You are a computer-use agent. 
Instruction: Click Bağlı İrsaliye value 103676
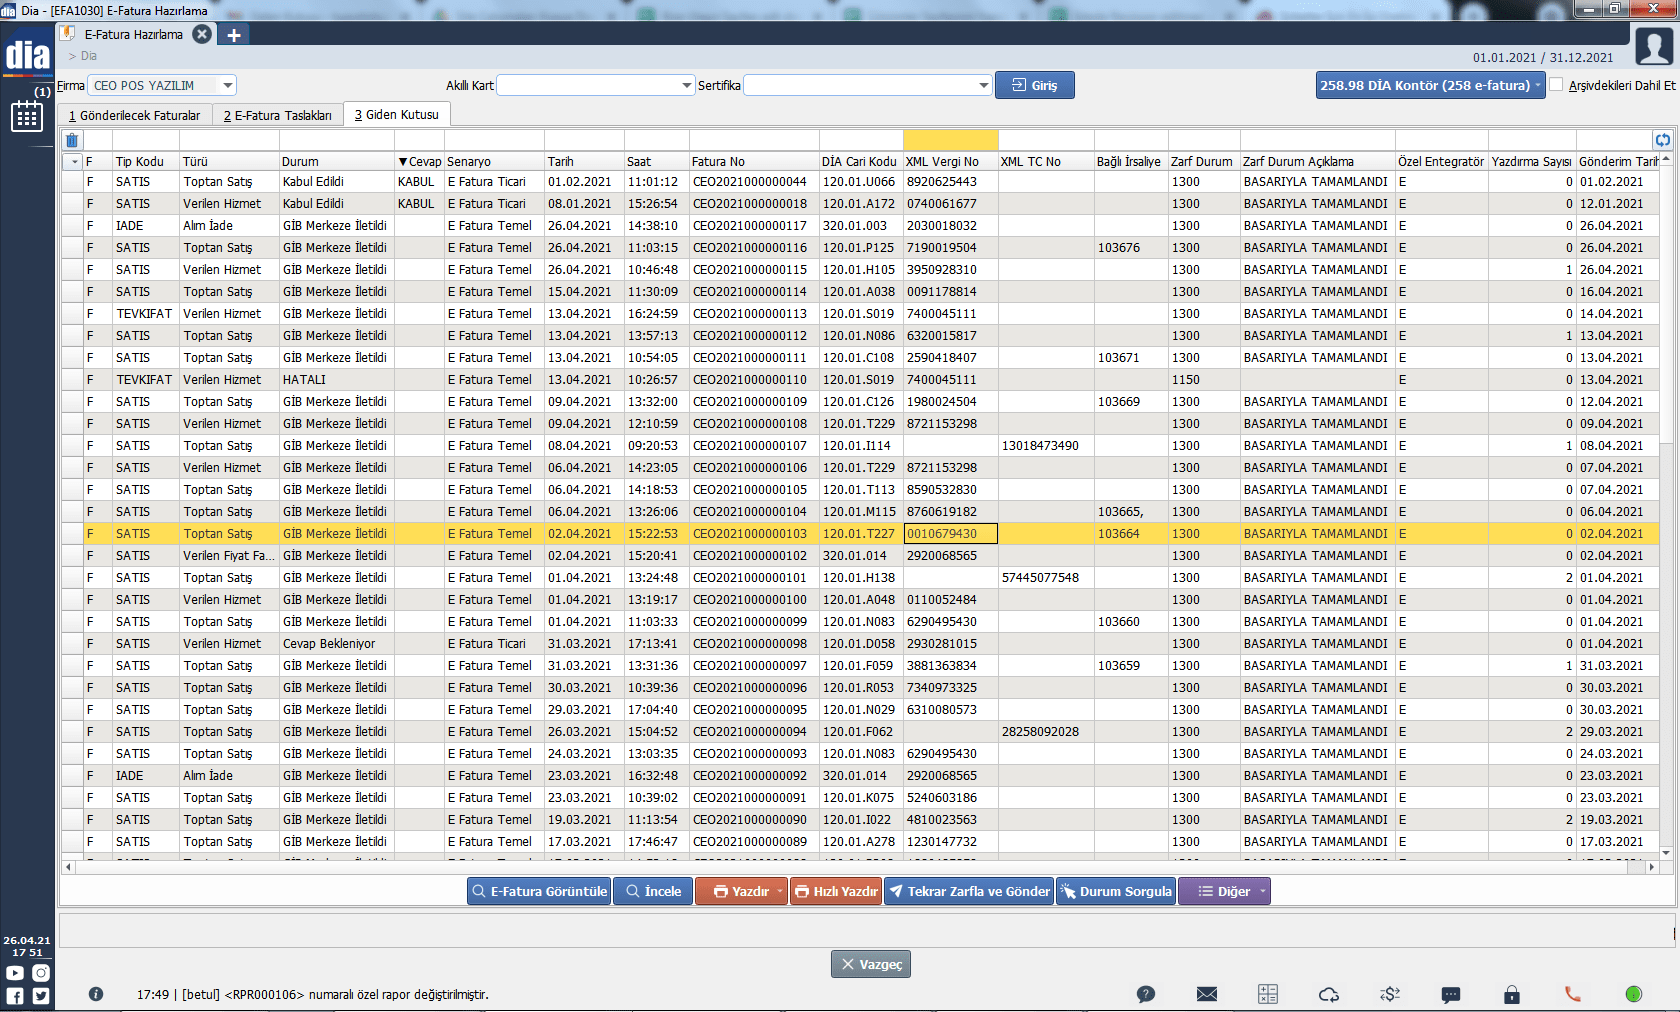1130,248
